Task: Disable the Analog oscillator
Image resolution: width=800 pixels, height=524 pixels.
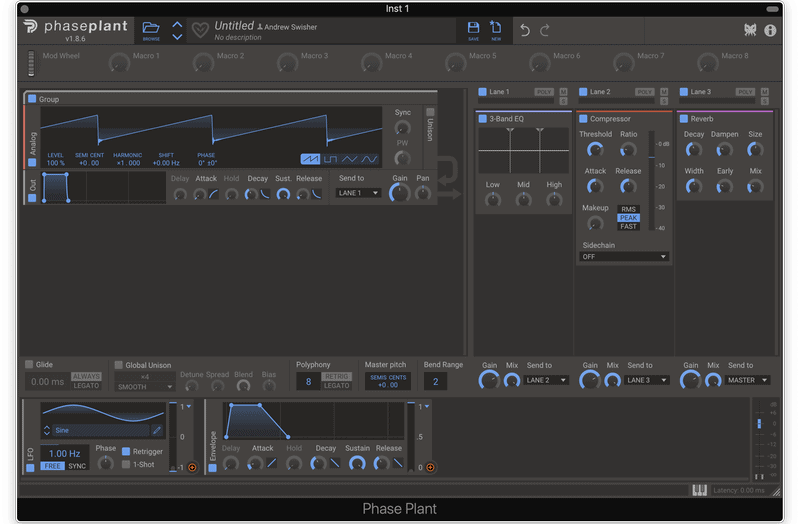Action: (32, 162)
